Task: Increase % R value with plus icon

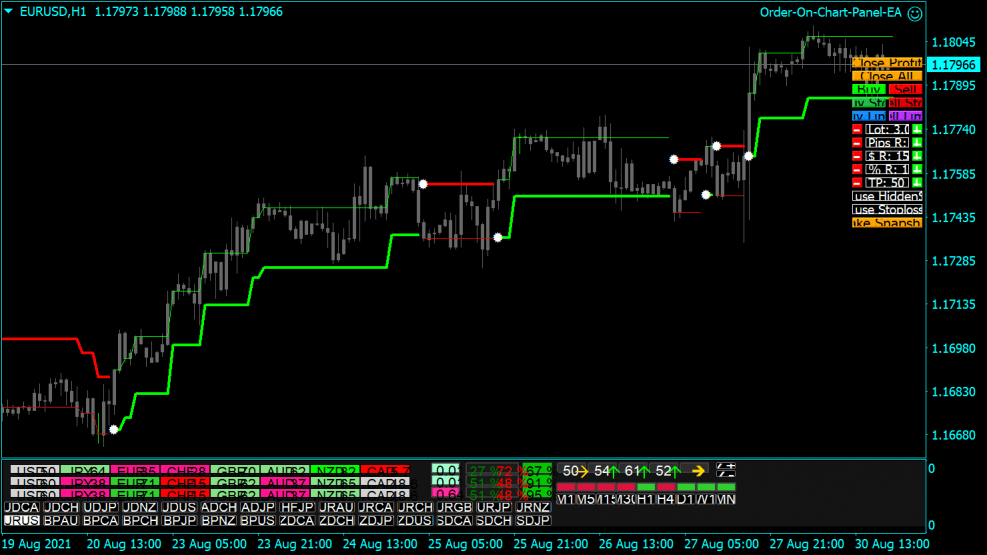Action: [x=918, y=169]
